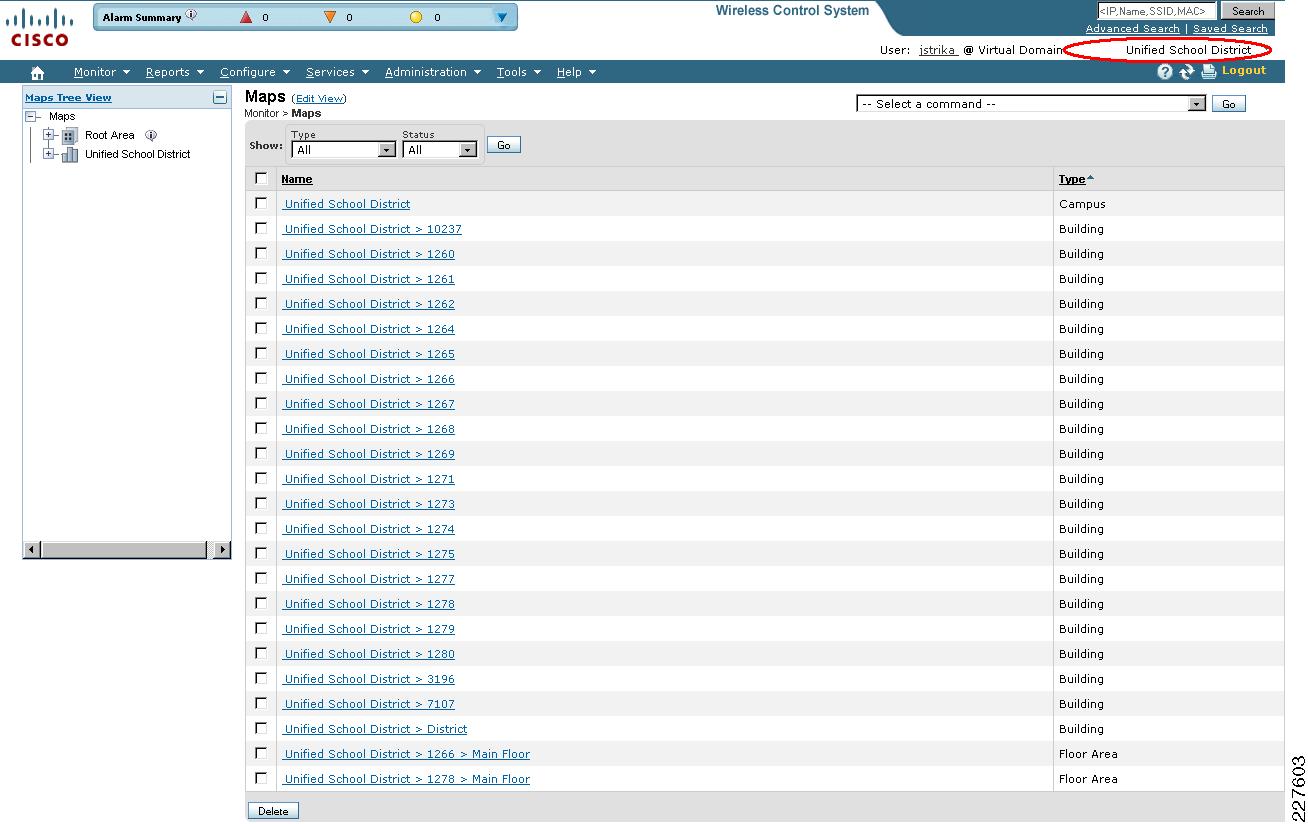Click the major orange alarm triangle
Screen dimensions: 1308x824
pyautogui.click(x=330, y=17)
